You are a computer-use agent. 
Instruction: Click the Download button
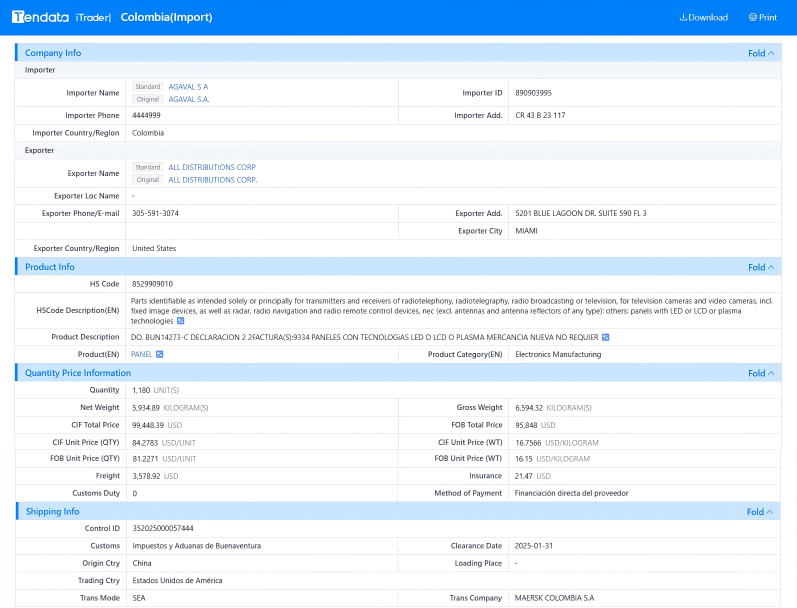(x=703, y=17)
